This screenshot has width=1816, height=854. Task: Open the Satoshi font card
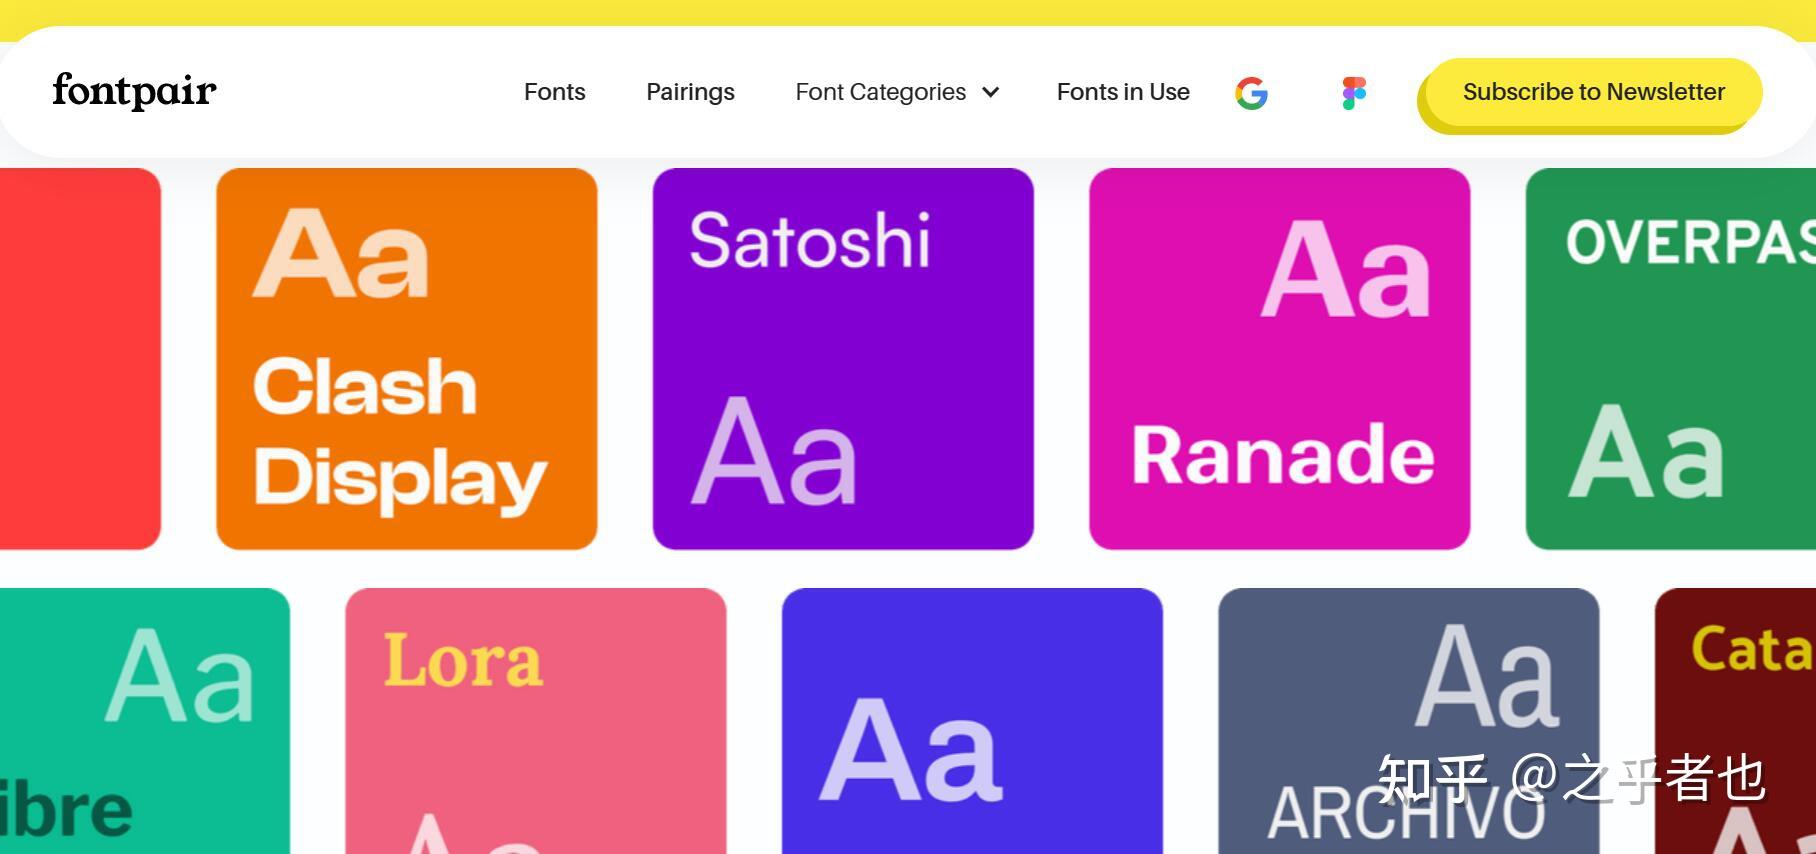point(843,359)
